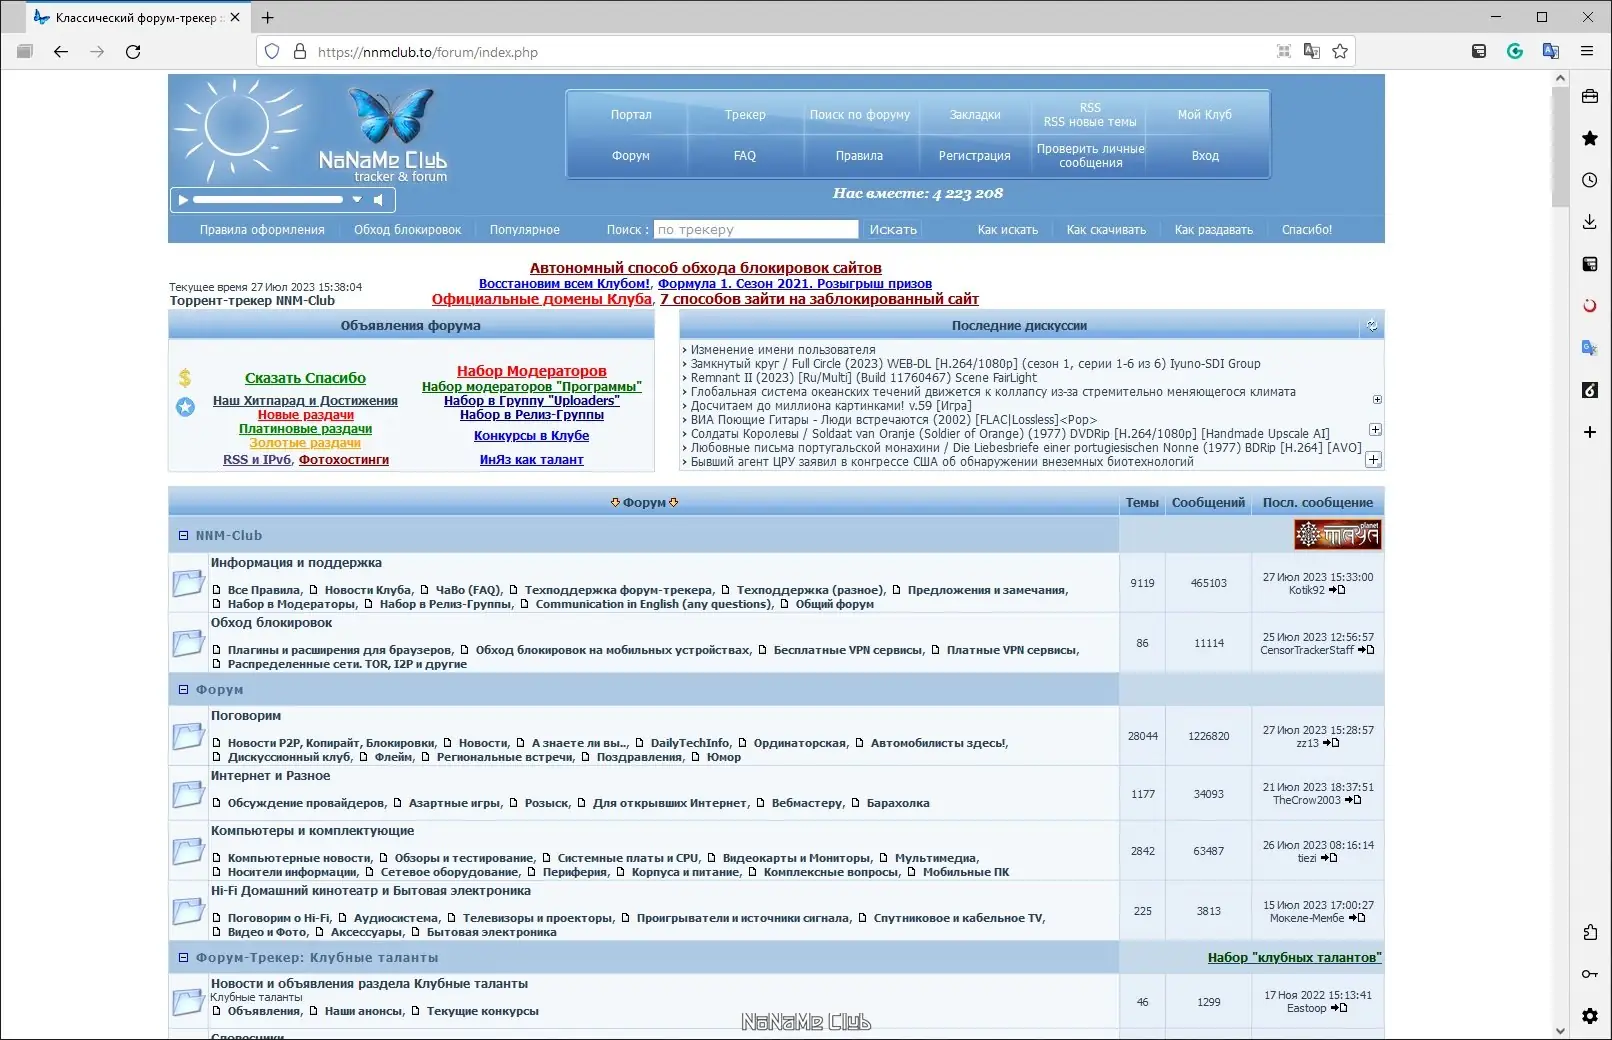The width and height of the screenshot is (1612, 1040).
Task: Open the key passwords icon in side panel
Action: 1590,974
